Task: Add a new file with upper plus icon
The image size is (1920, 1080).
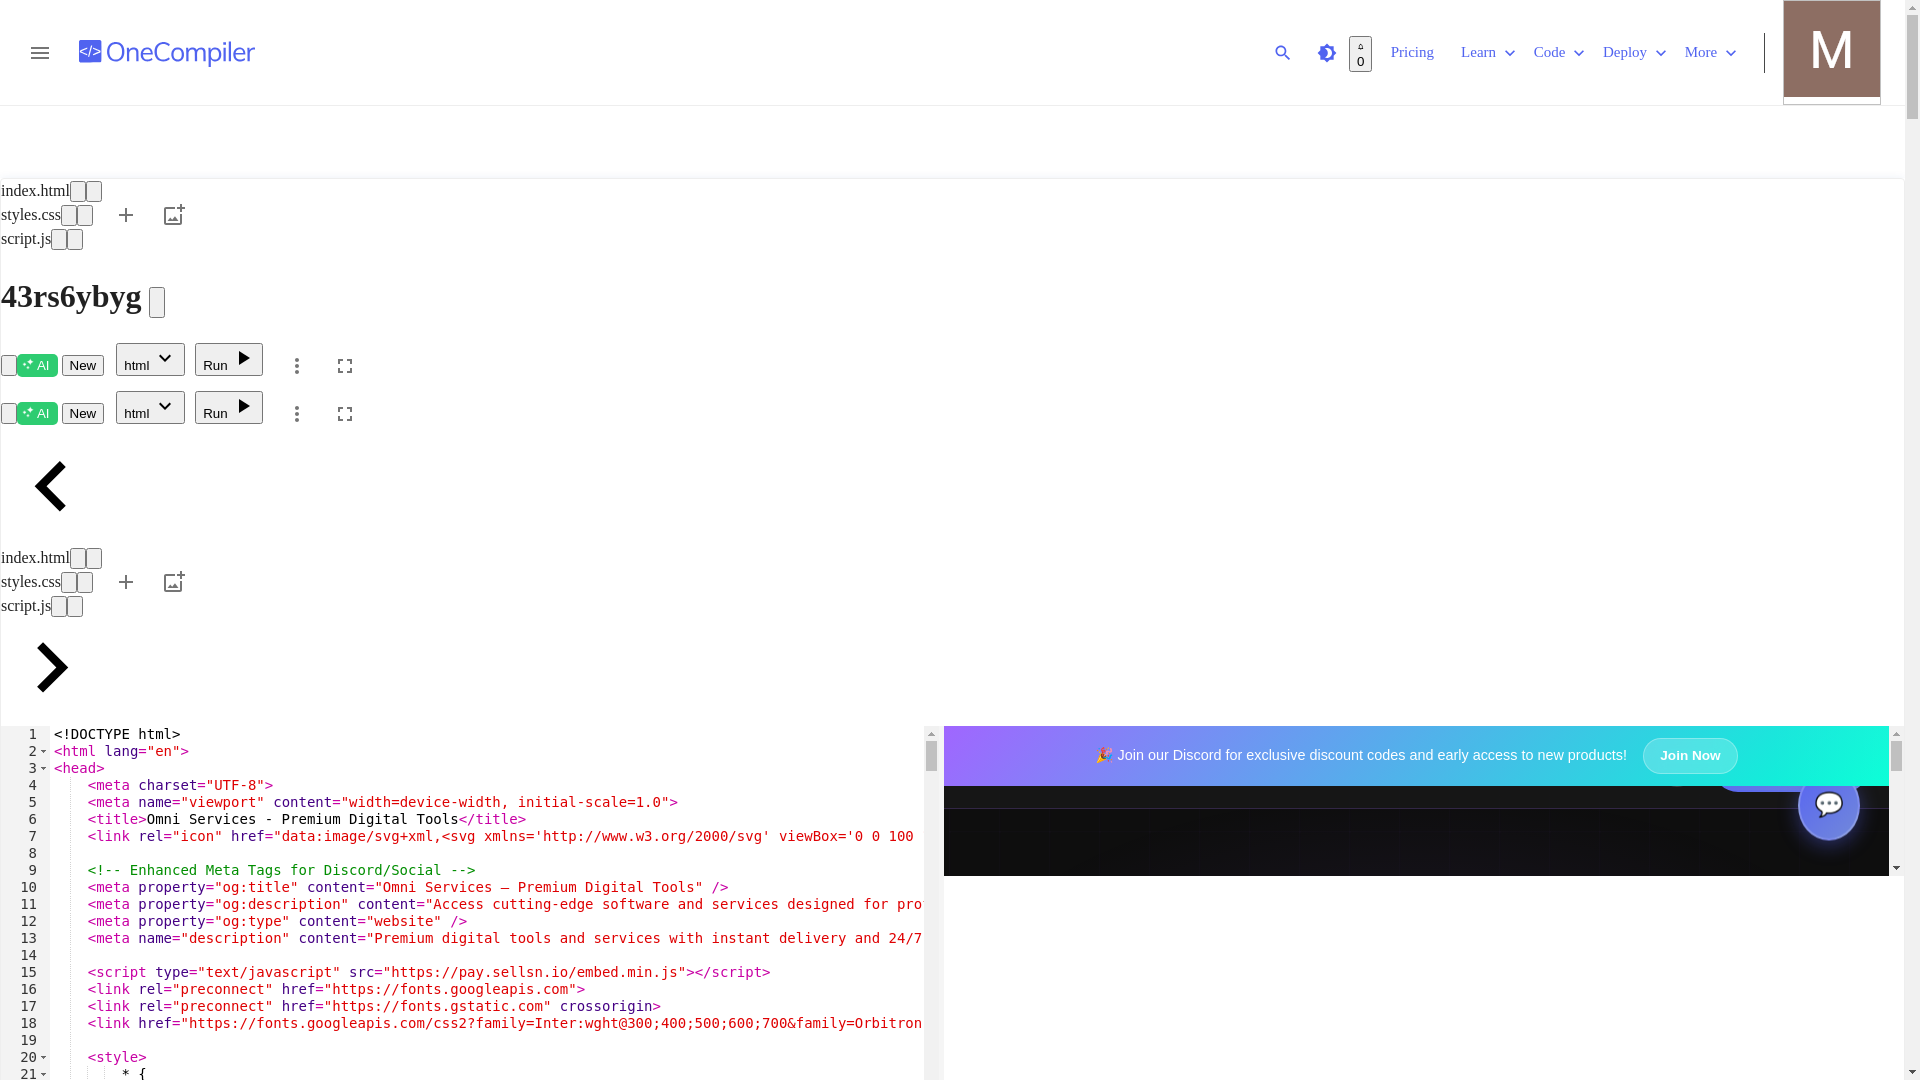Action: tap(126, 215)
